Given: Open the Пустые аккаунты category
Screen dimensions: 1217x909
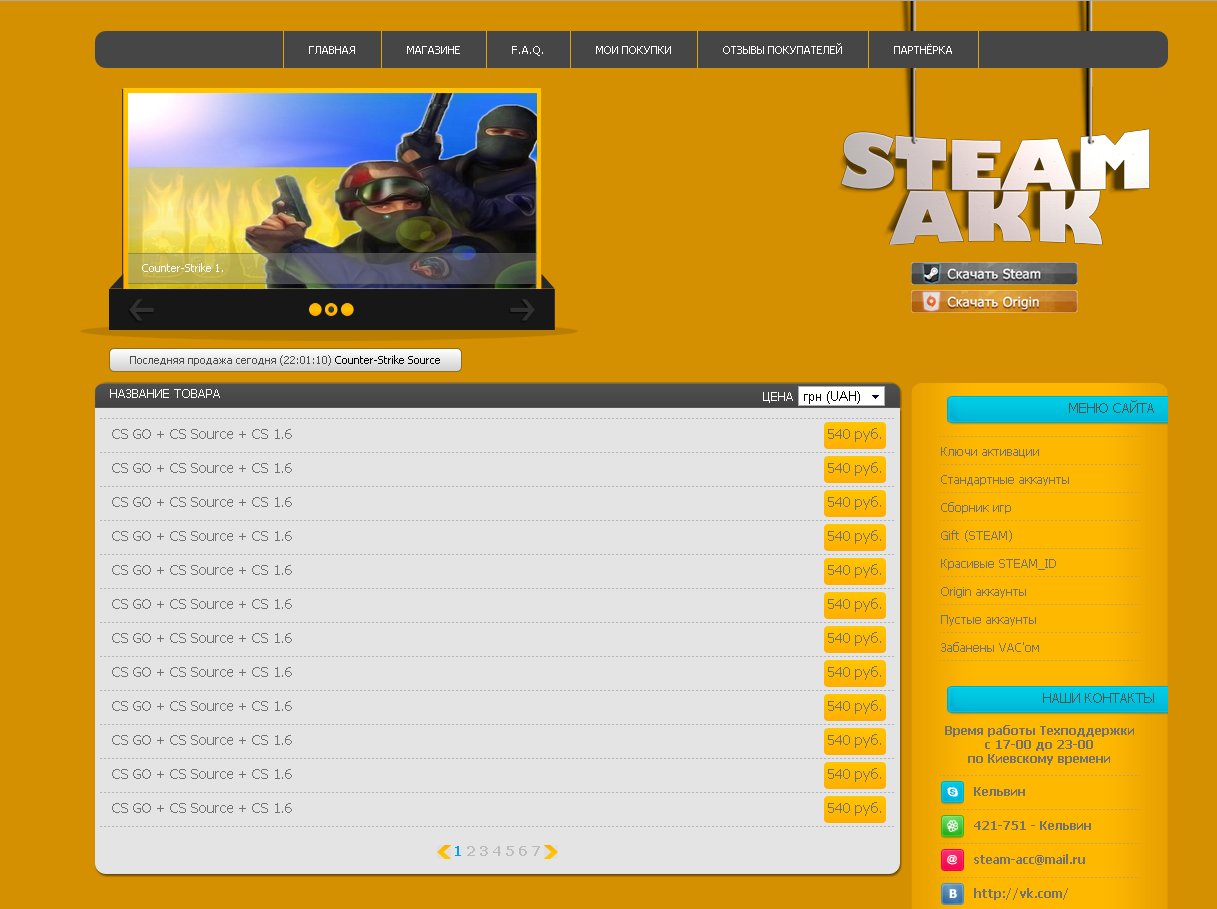Looking at the screenshot, I should pos(988,620).
